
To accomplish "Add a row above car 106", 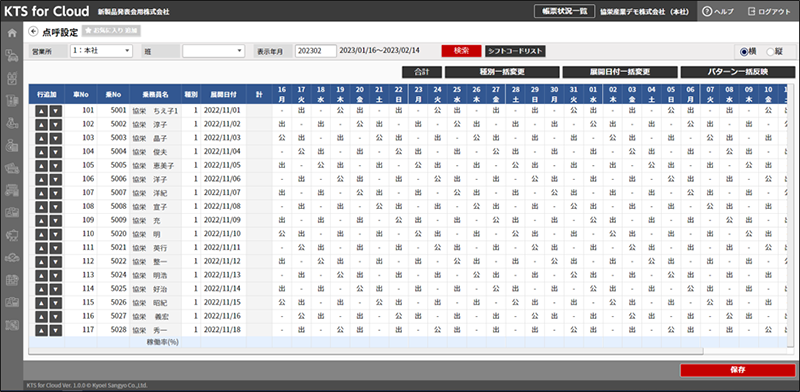I will 41,179.
